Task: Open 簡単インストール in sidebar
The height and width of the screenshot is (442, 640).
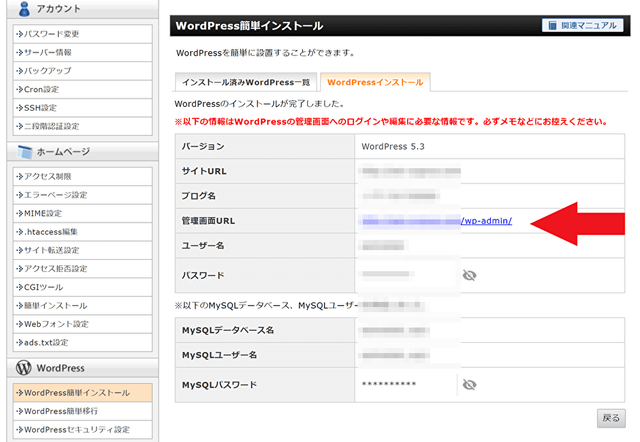Action: (83, 305)
